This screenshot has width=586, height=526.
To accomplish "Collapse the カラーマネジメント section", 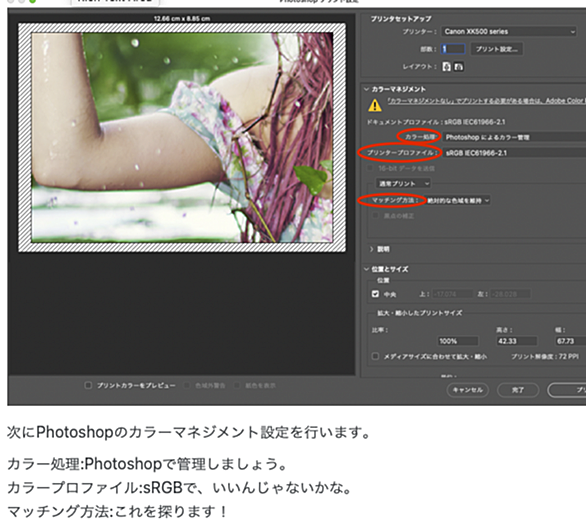I will (366, 89).
